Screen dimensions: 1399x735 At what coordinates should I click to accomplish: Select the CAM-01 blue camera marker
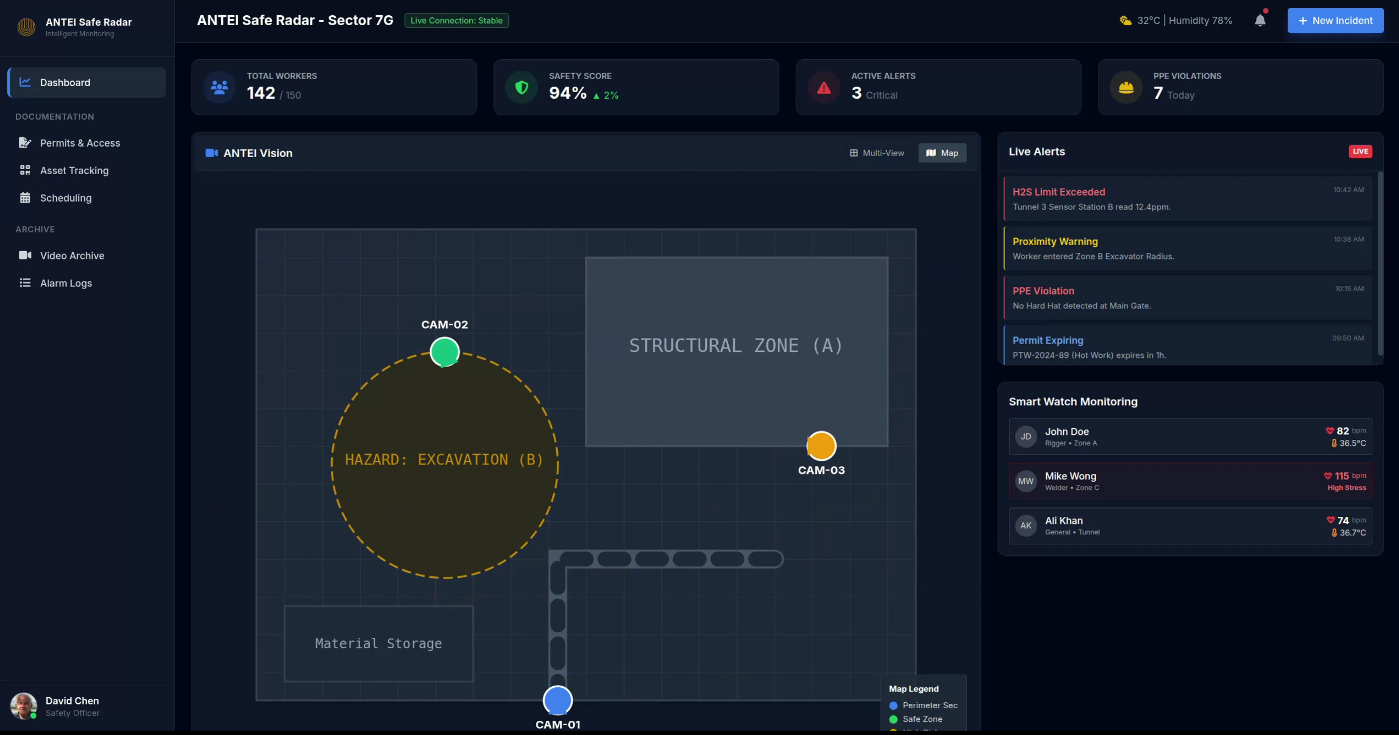558,700
